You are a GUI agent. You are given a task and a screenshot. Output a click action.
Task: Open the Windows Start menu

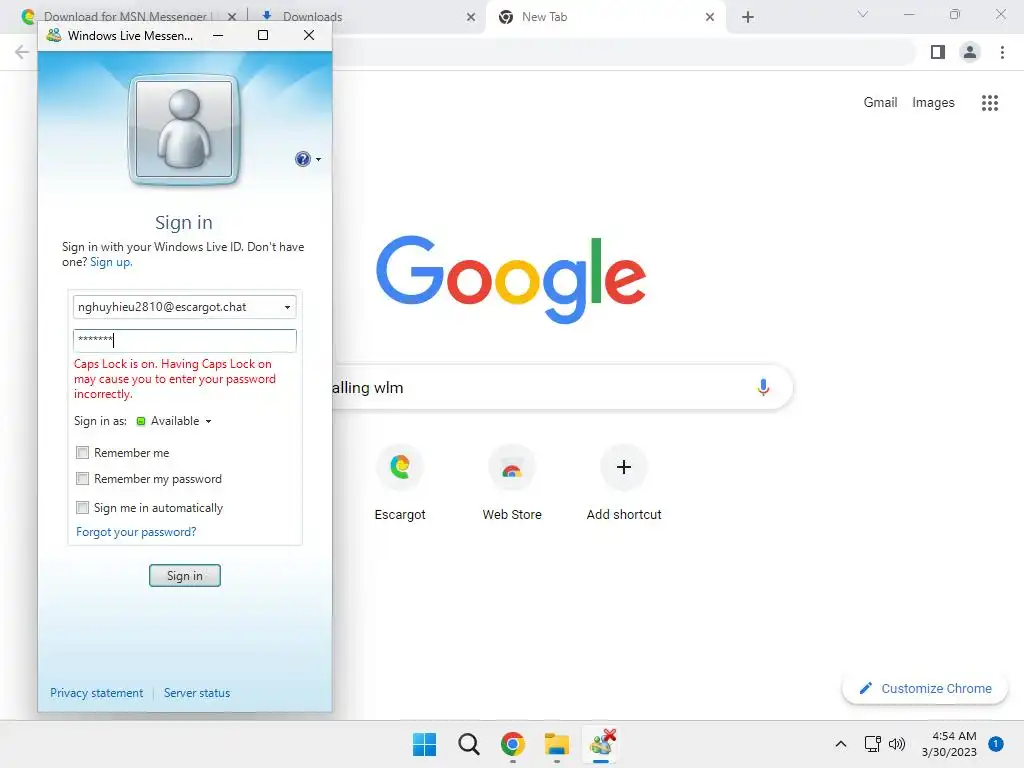coord(424,744)
